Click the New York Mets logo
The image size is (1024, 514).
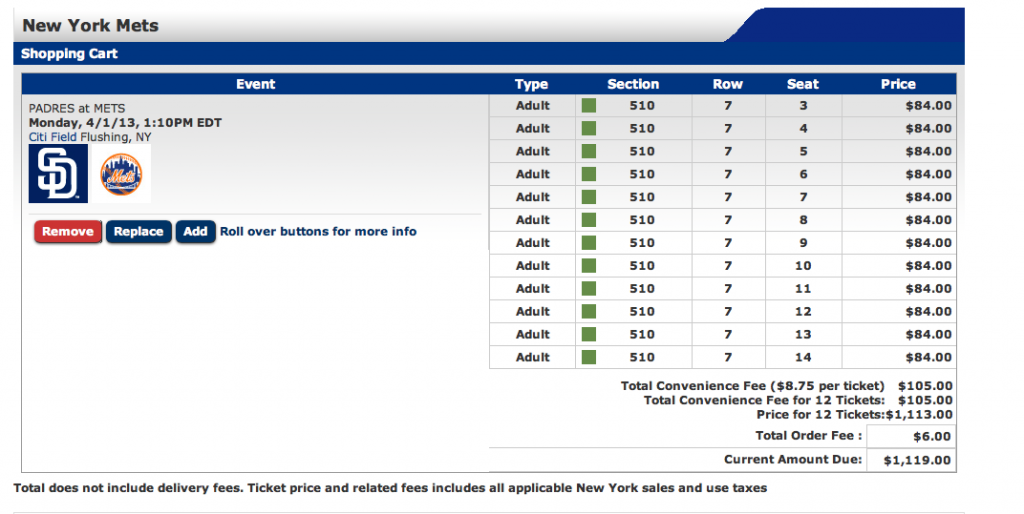(121, 174)
